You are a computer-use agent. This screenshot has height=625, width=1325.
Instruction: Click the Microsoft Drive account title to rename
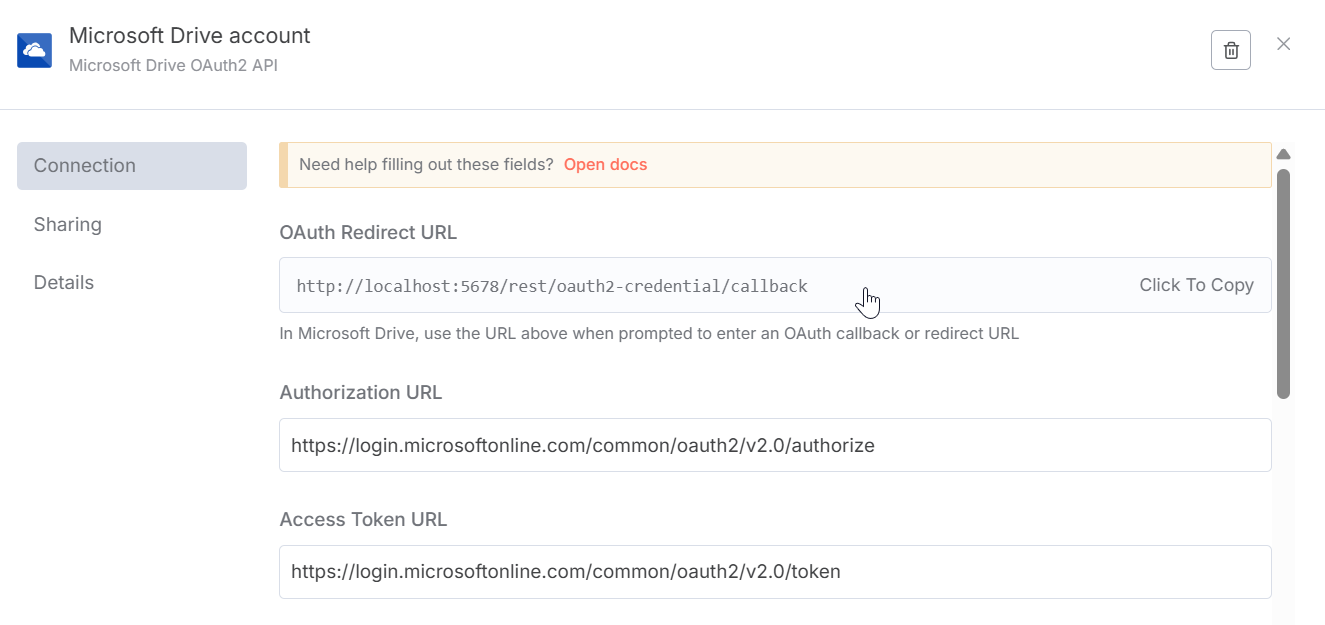pos(190,36)
